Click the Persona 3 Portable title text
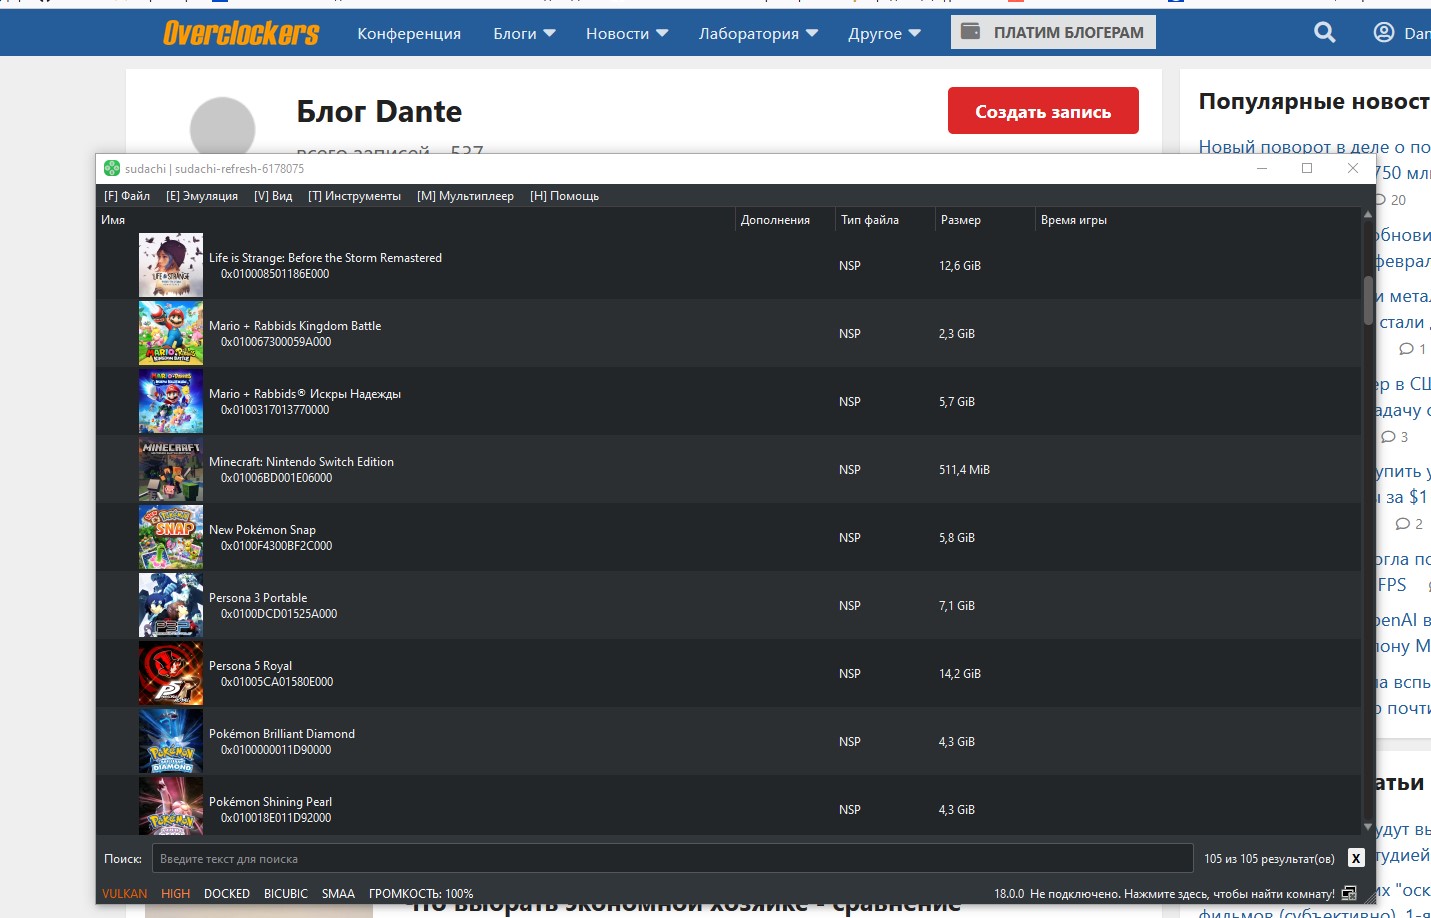The image size is (1431, 918). click(x=258, y=597)
